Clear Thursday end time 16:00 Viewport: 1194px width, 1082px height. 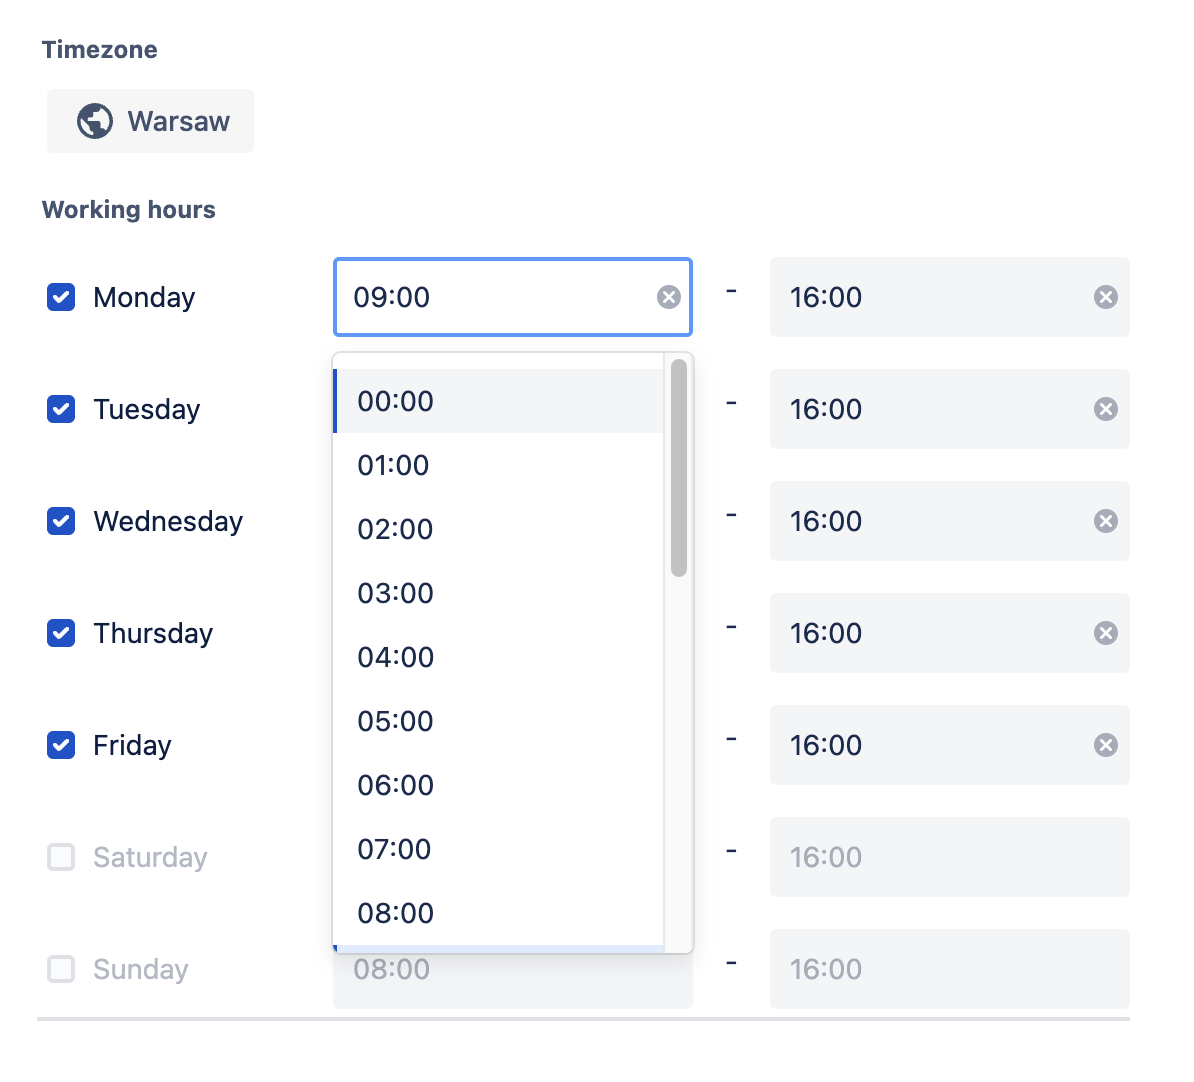click(1105, 633)
